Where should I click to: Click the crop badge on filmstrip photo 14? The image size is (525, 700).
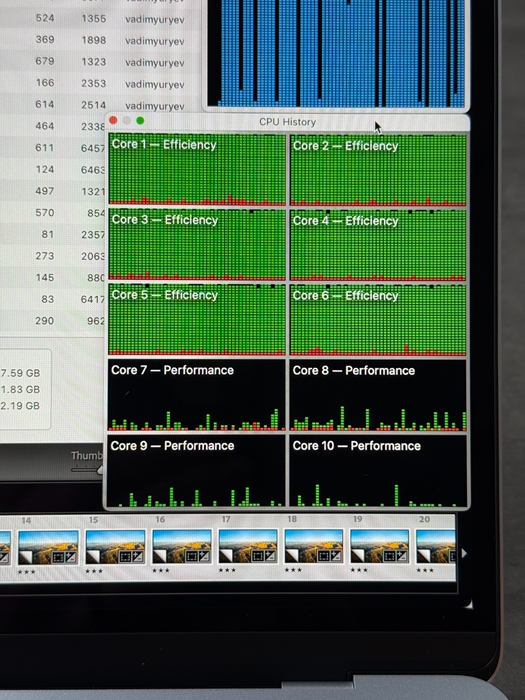click(58, 558)
